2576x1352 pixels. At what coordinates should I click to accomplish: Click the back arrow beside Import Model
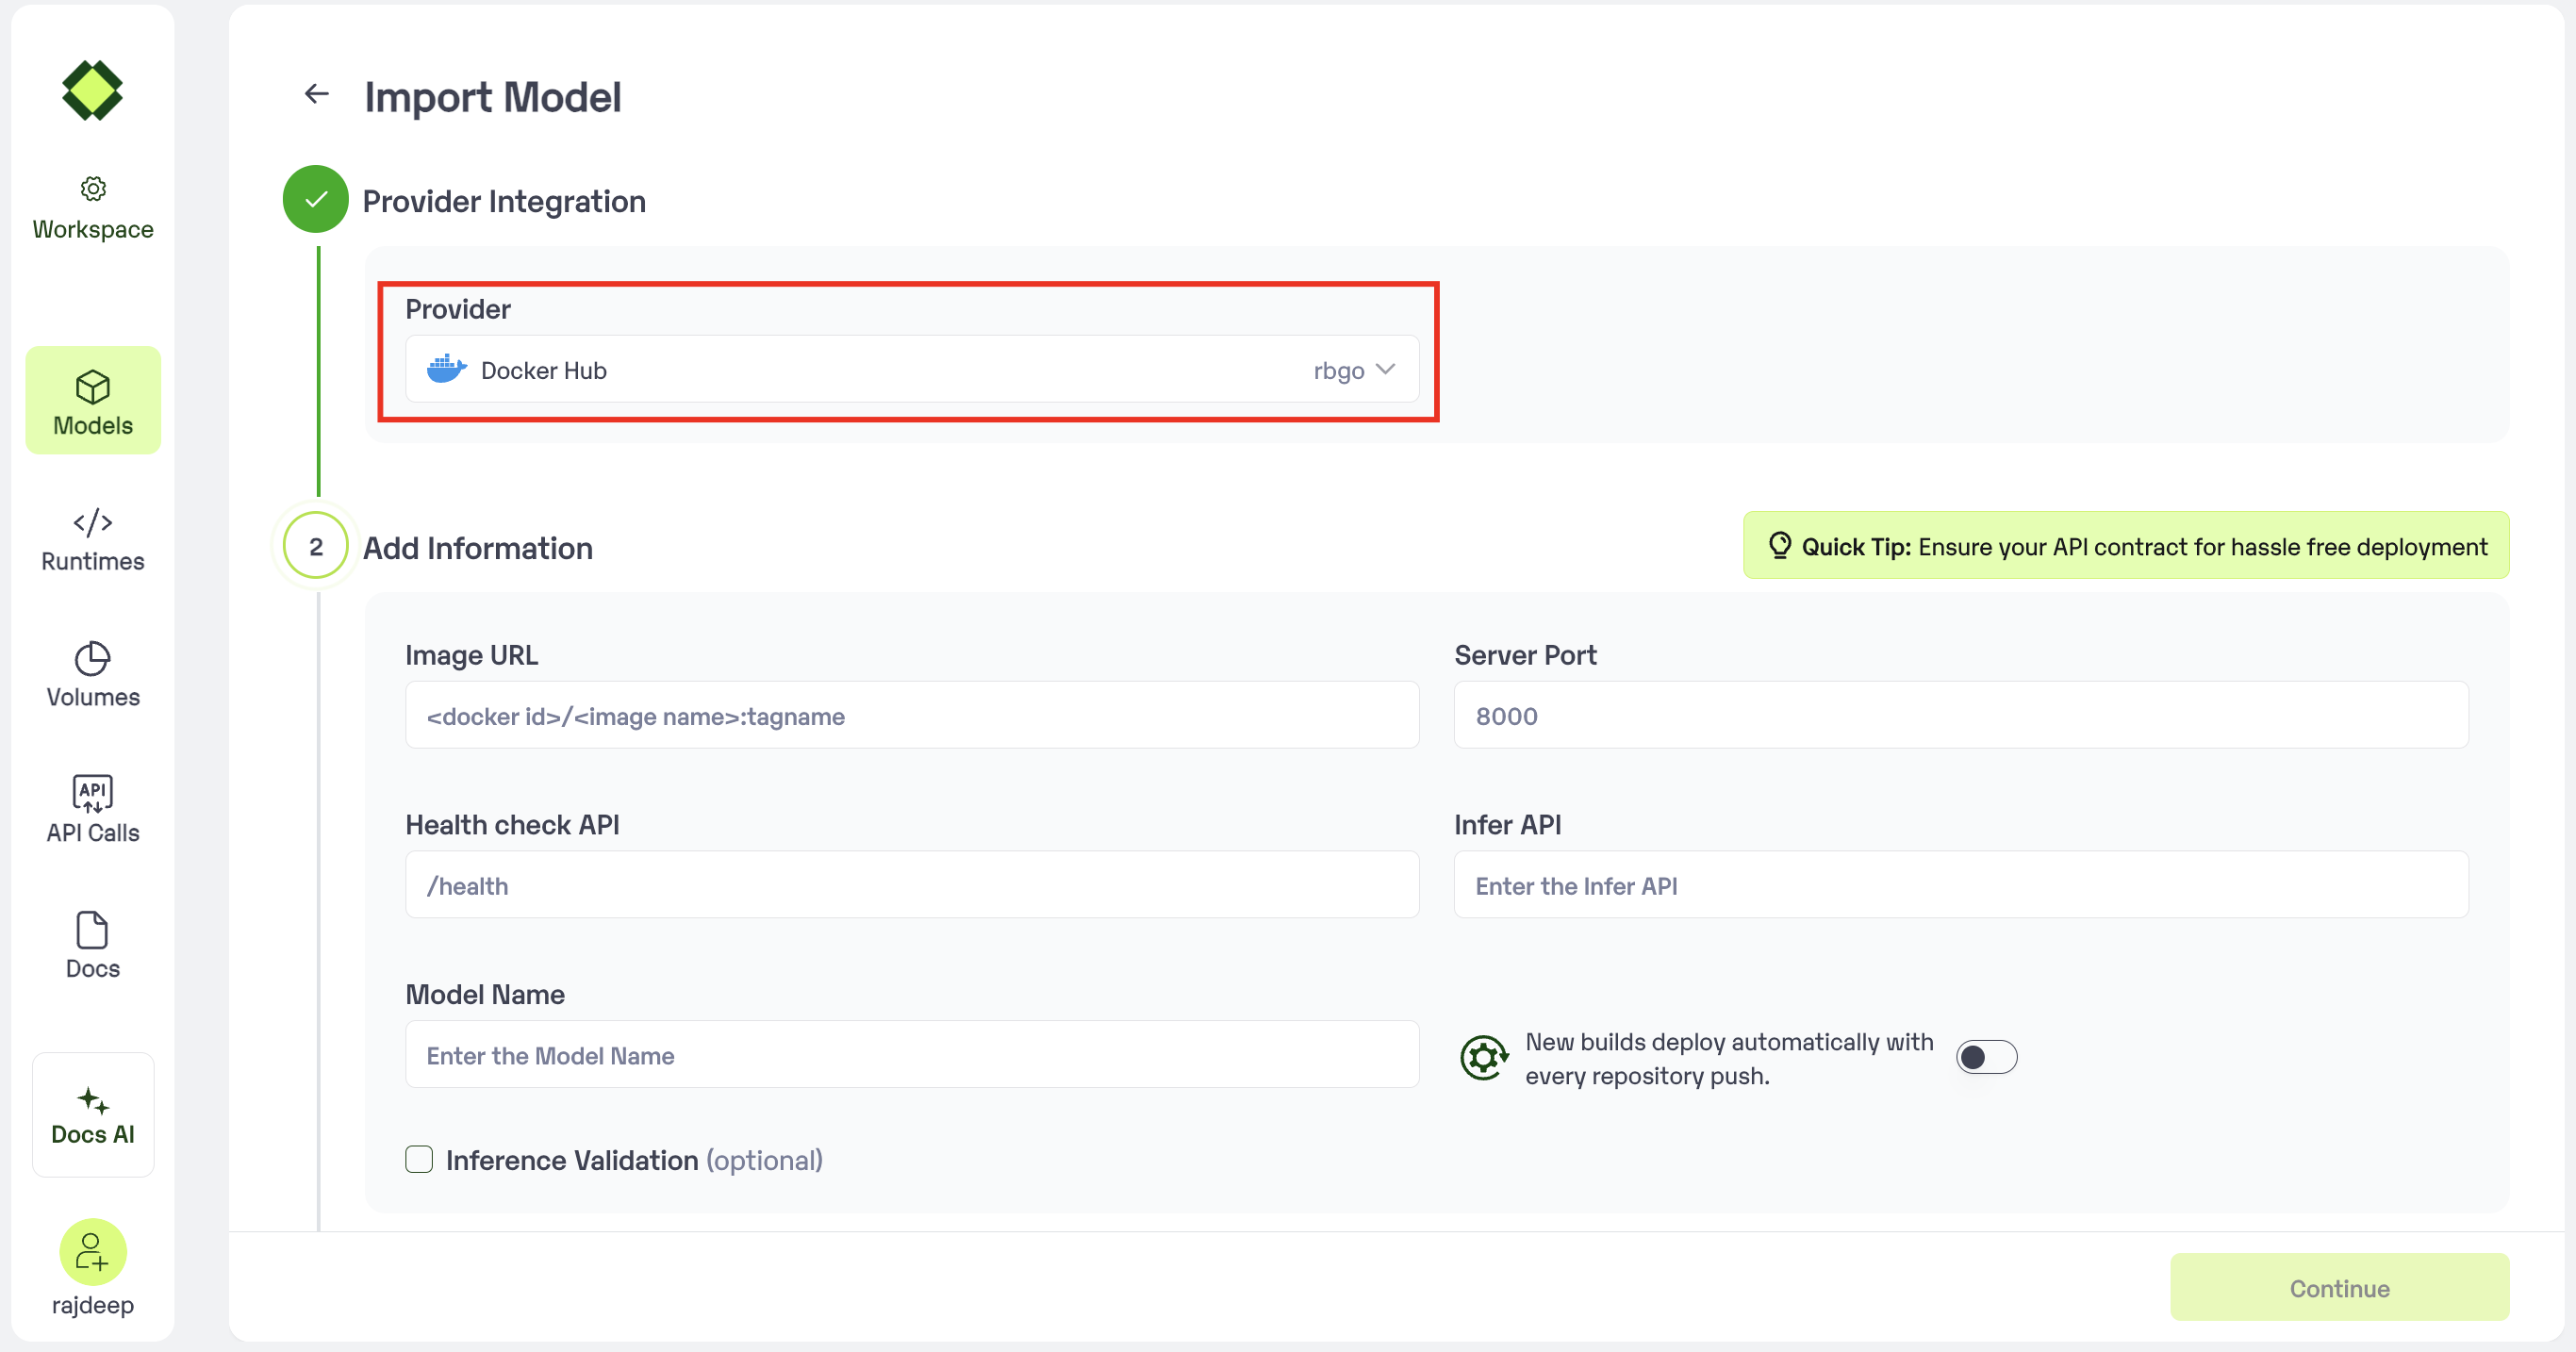click(x=316, y=94)
